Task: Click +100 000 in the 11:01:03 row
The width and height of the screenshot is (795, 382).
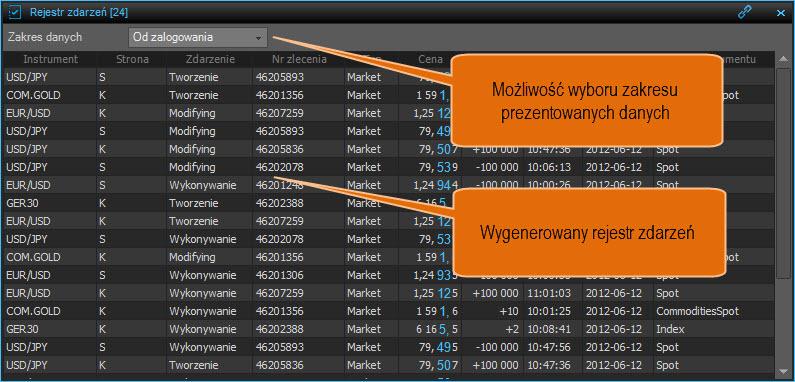Action: [495, 293]
